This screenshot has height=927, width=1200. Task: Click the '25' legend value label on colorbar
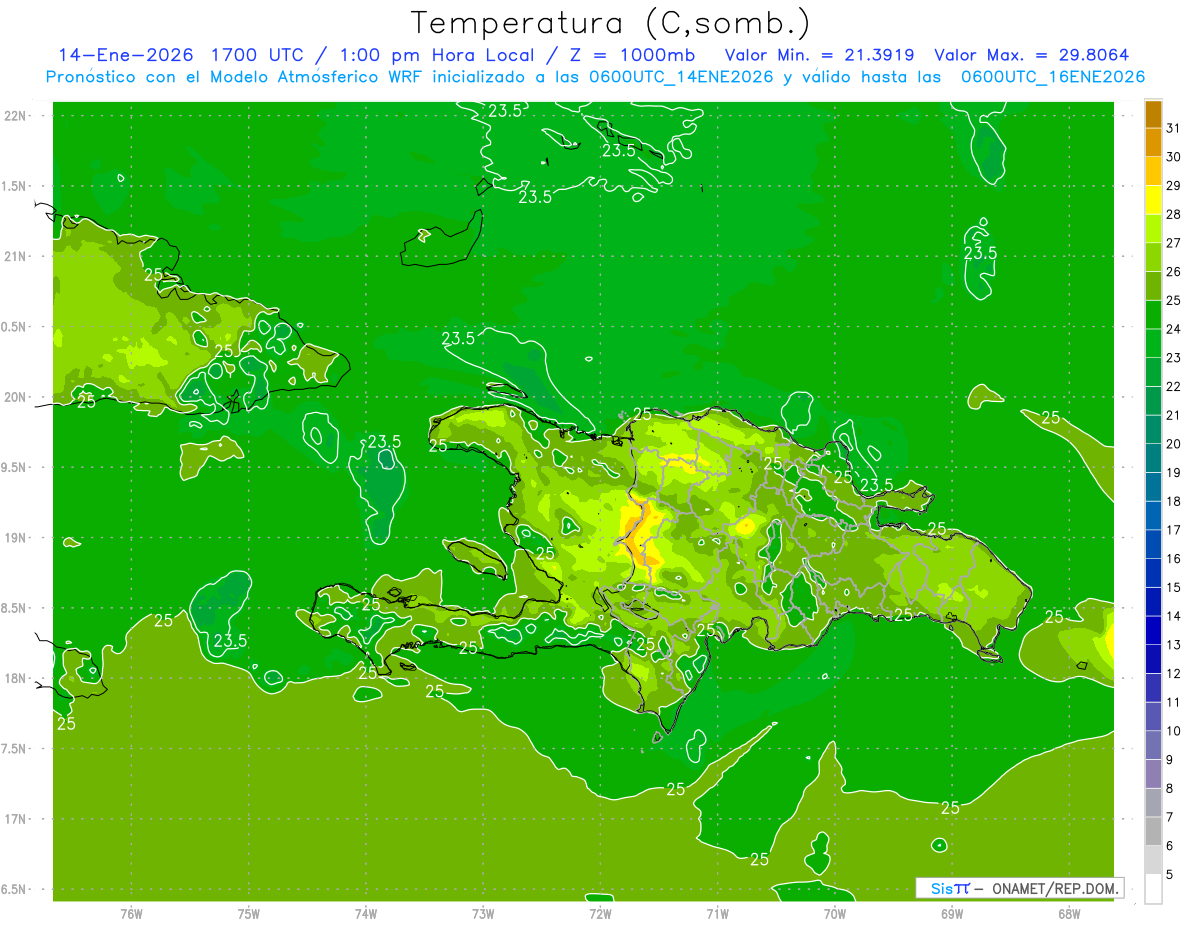point(1173,300)
